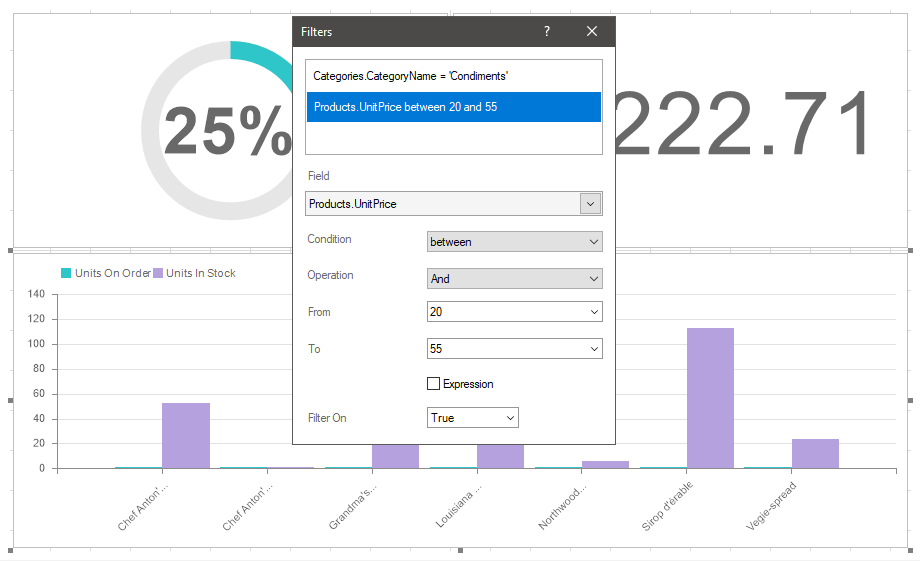Open the From value dropdown
Viewport: 920px width, 561px height.
[594, 312]
